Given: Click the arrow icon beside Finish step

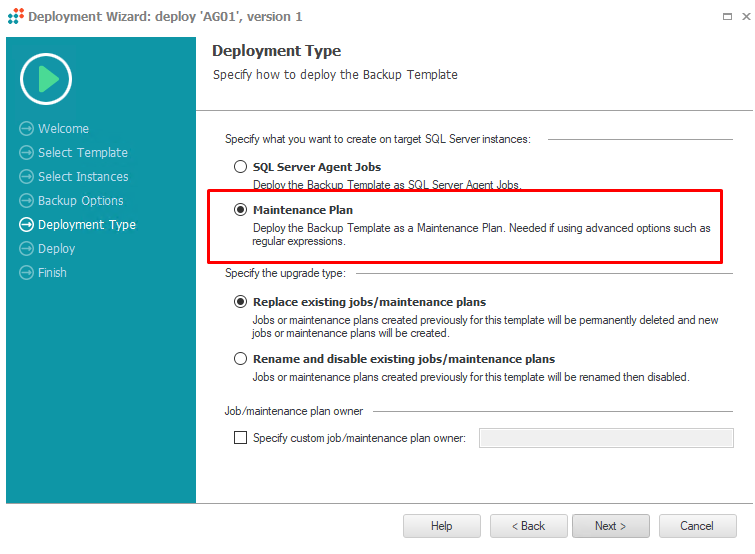Looking at the screenshot, I should 26,273.
